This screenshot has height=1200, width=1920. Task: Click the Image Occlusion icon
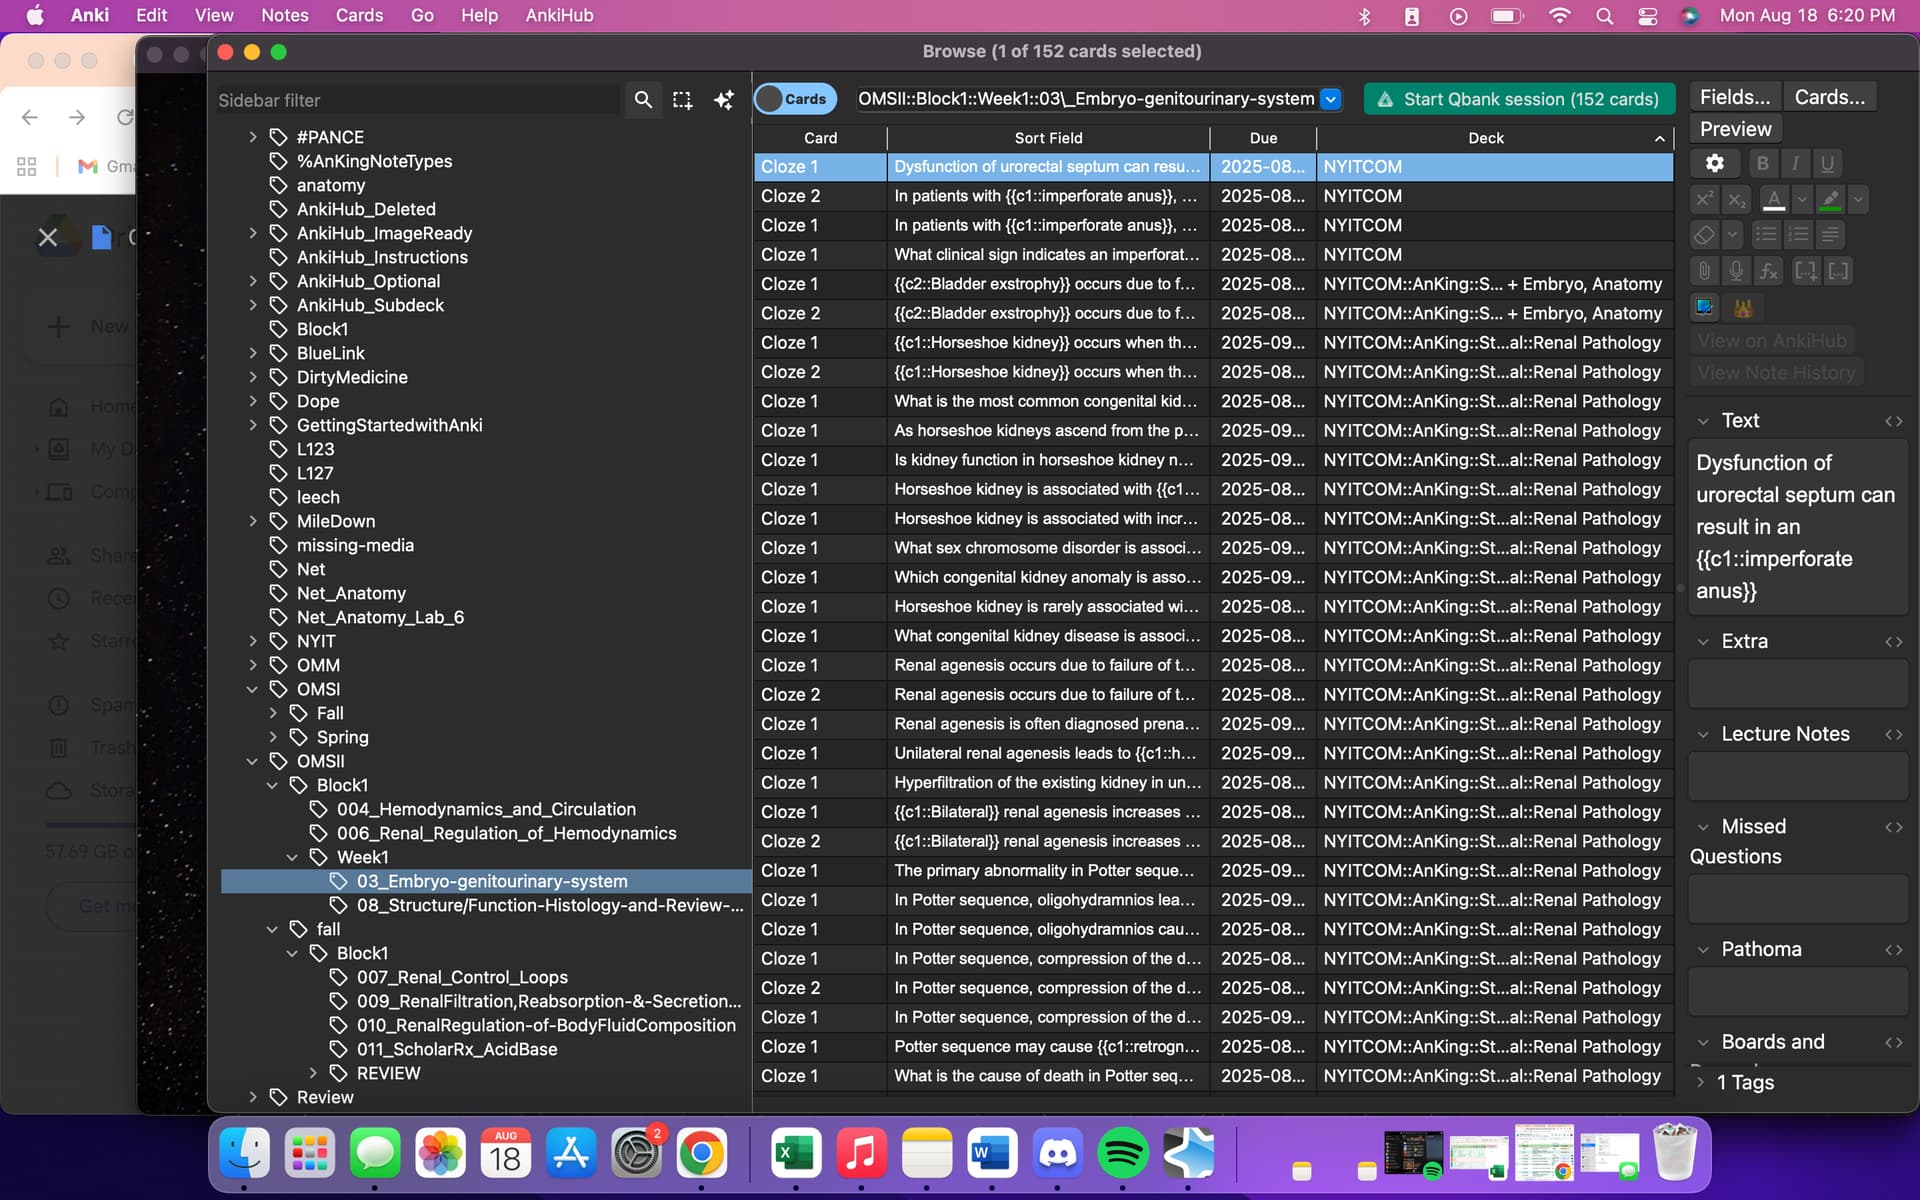click(1704, 308)
